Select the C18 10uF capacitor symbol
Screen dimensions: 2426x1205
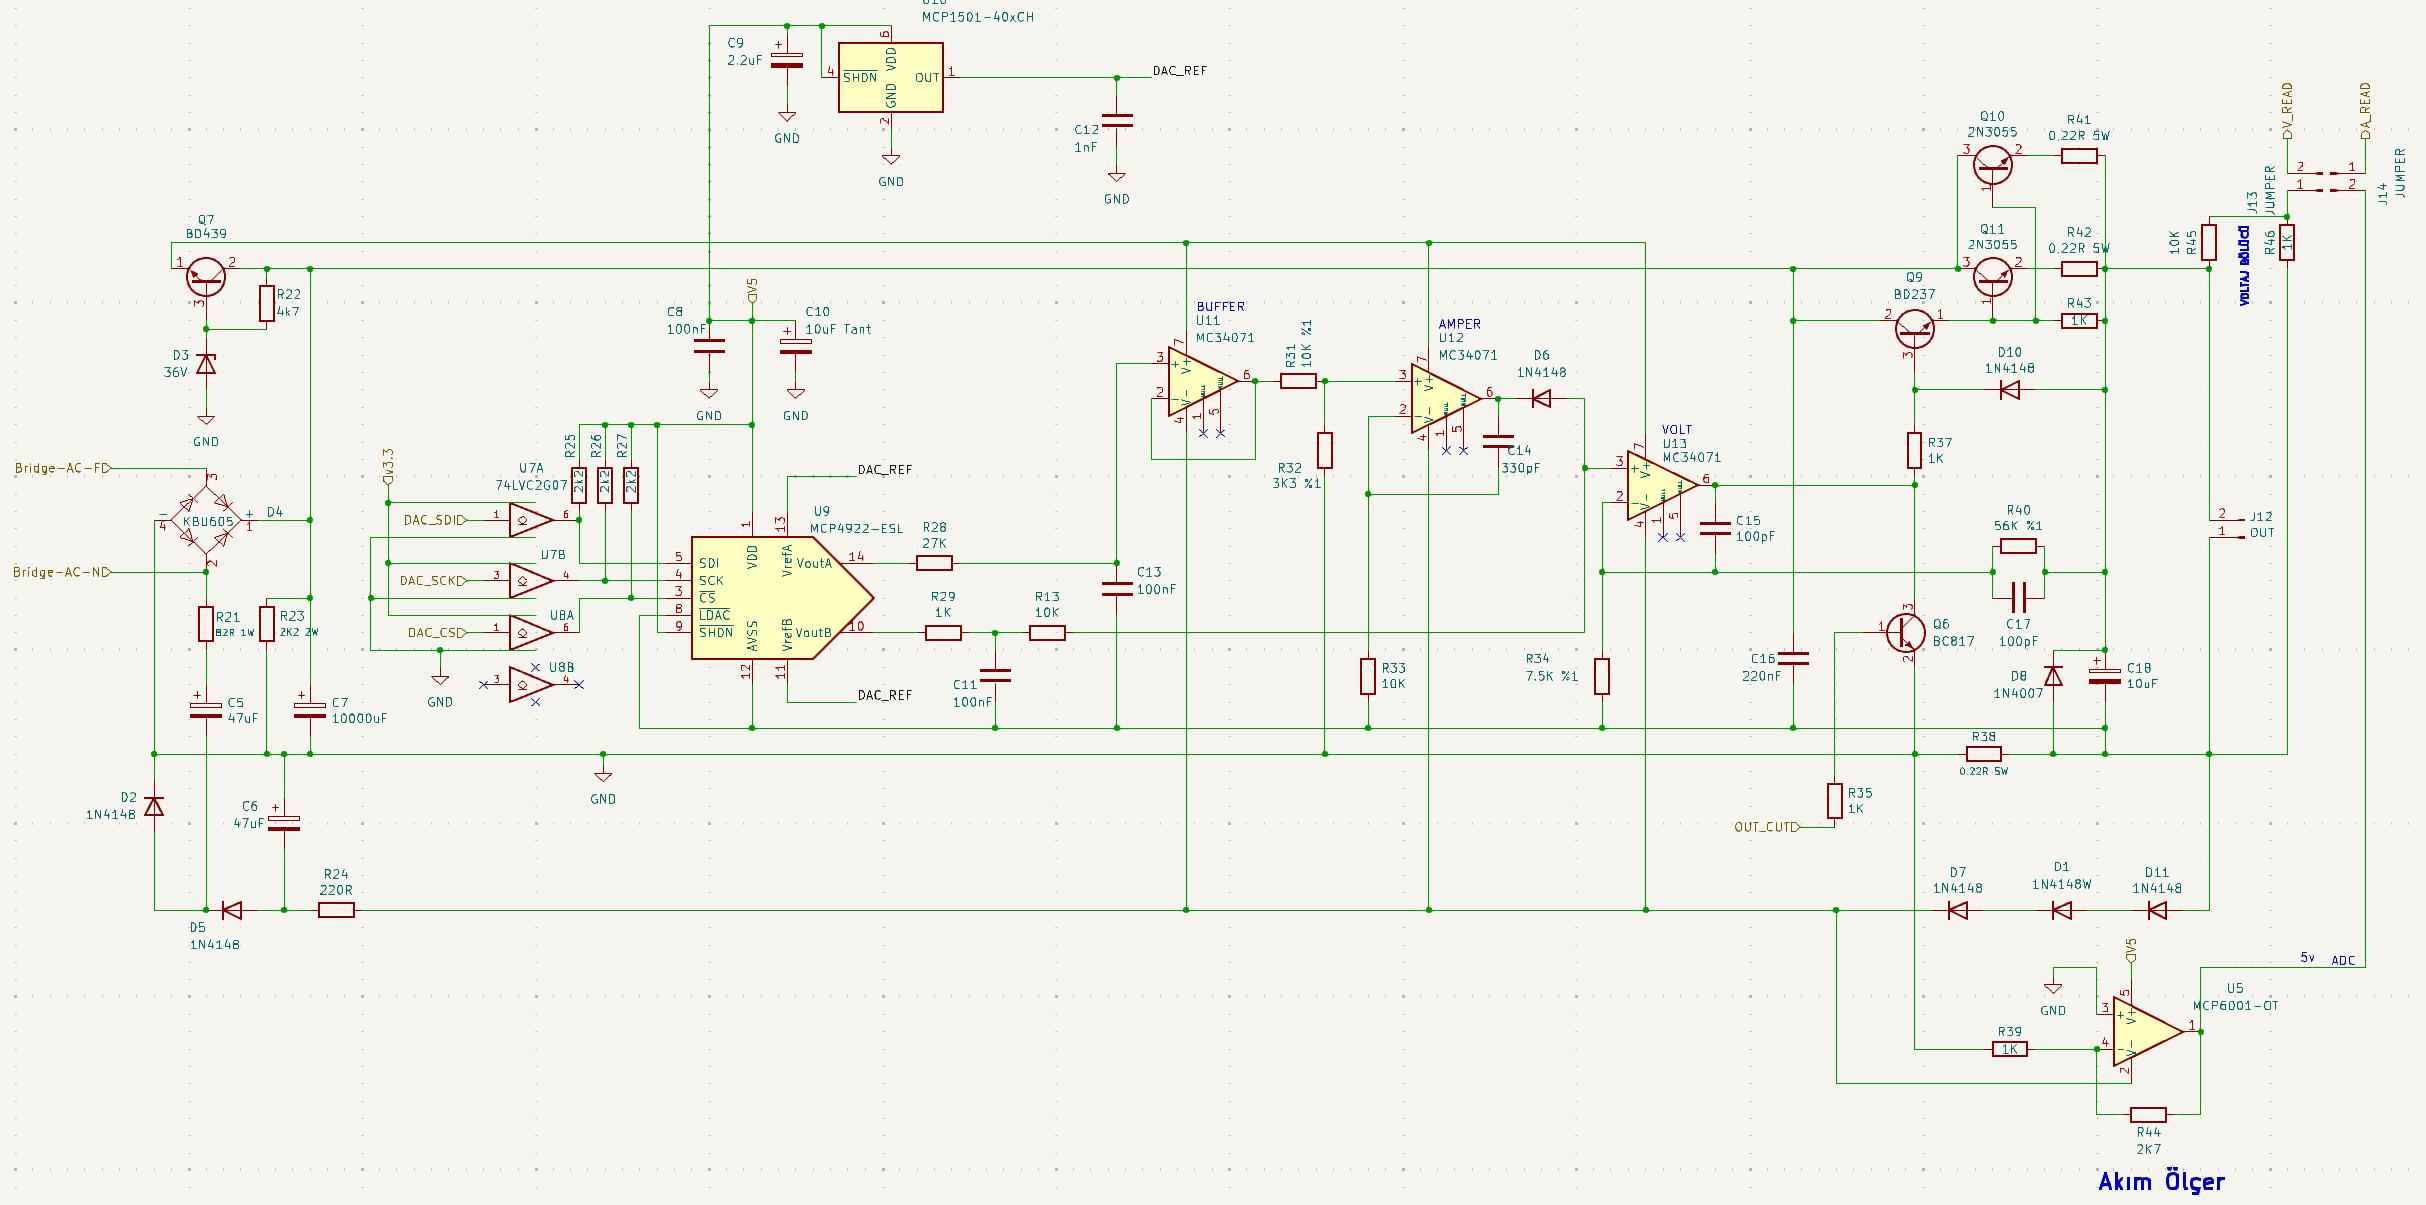[2105, 676]
